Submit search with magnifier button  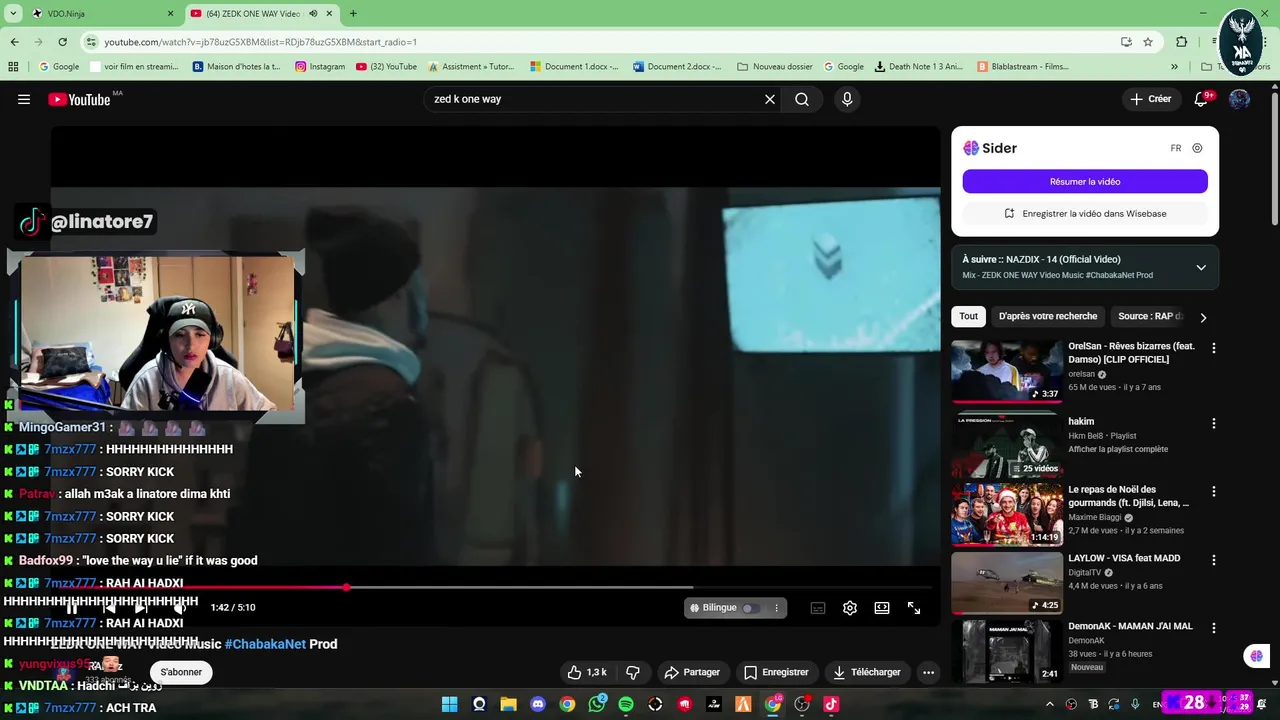pos(802,99)
